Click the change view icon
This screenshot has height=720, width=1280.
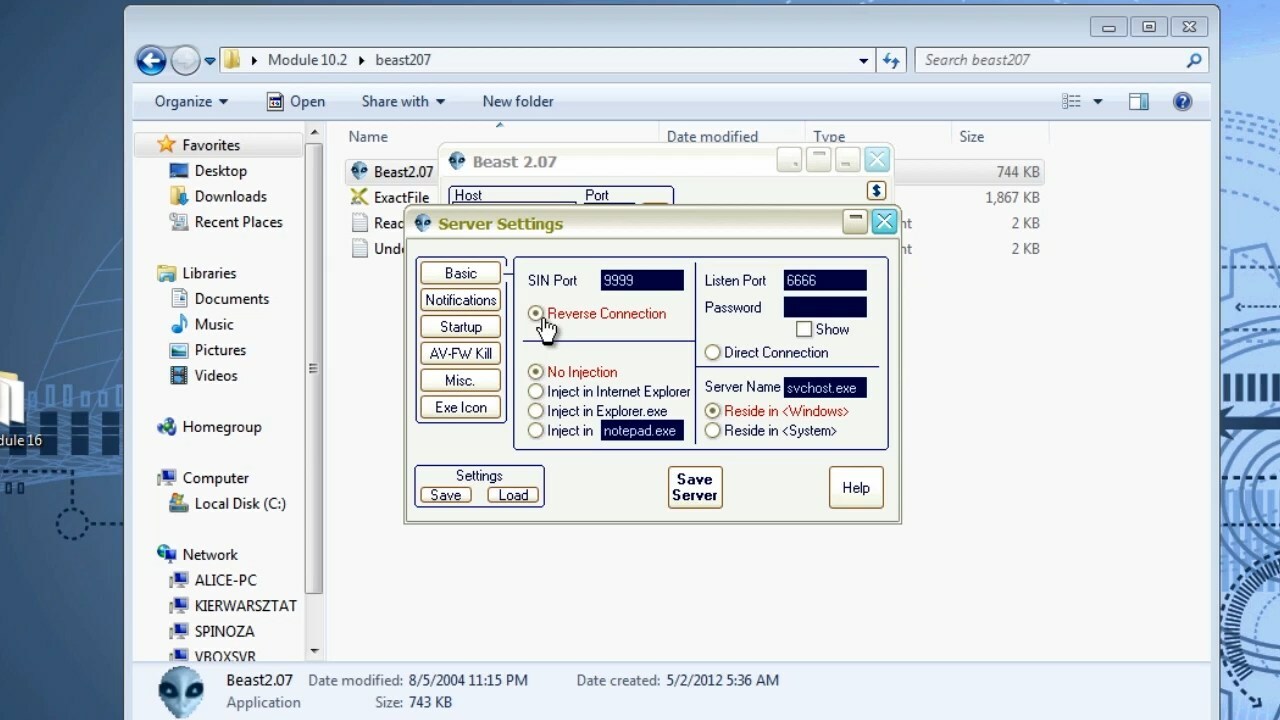click(1072, 101)
